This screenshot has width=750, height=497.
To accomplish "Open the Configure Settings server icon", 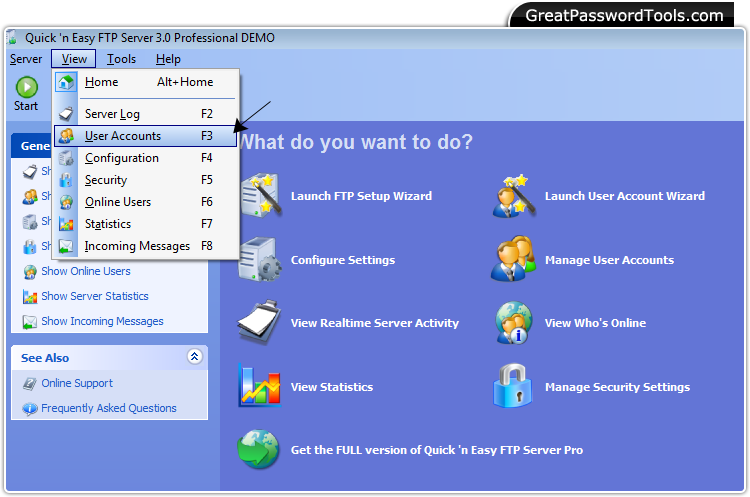I will pyautogui.click(x=259, y=260).
